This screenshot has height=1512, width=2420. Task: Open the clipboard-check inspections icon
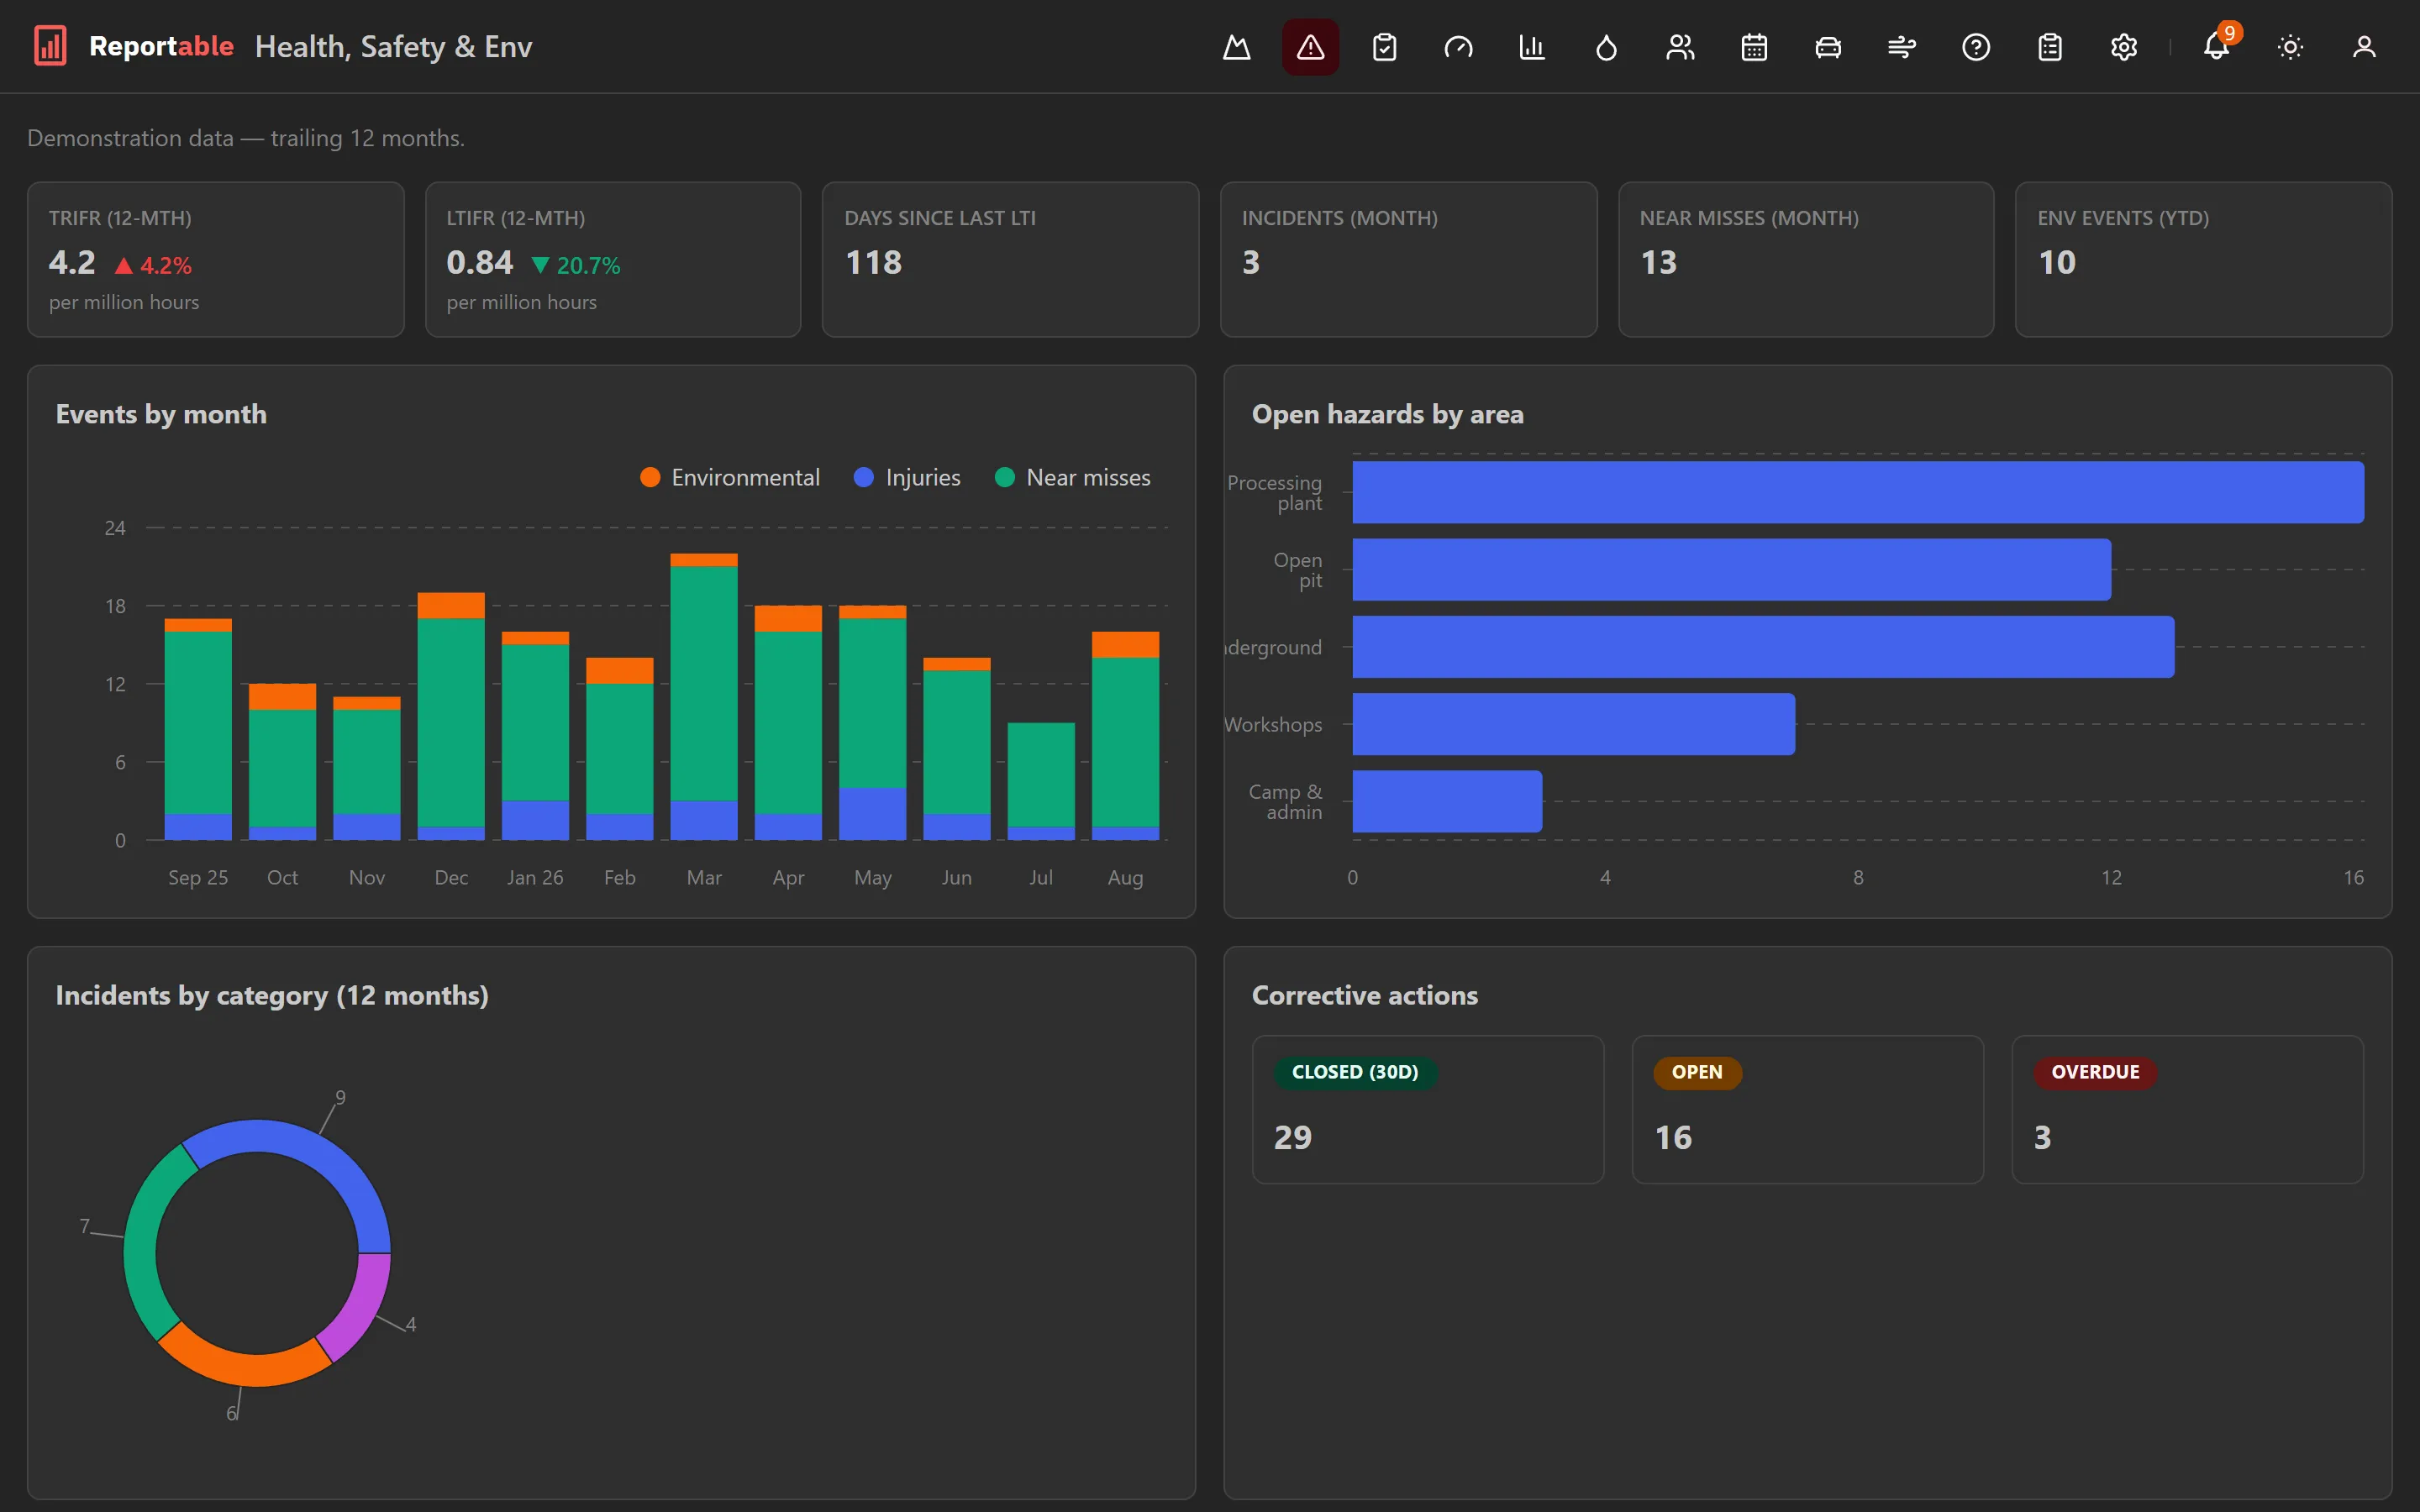1384,47
